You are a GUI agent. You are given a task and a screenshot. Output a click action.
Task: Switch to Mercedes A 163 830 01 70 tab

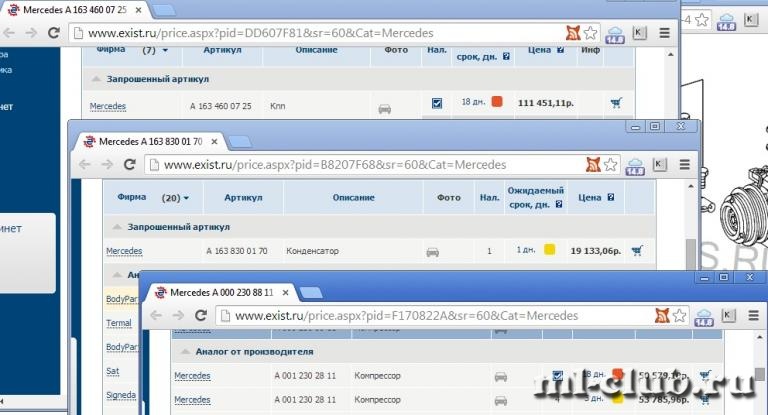[x=150, y=142]
